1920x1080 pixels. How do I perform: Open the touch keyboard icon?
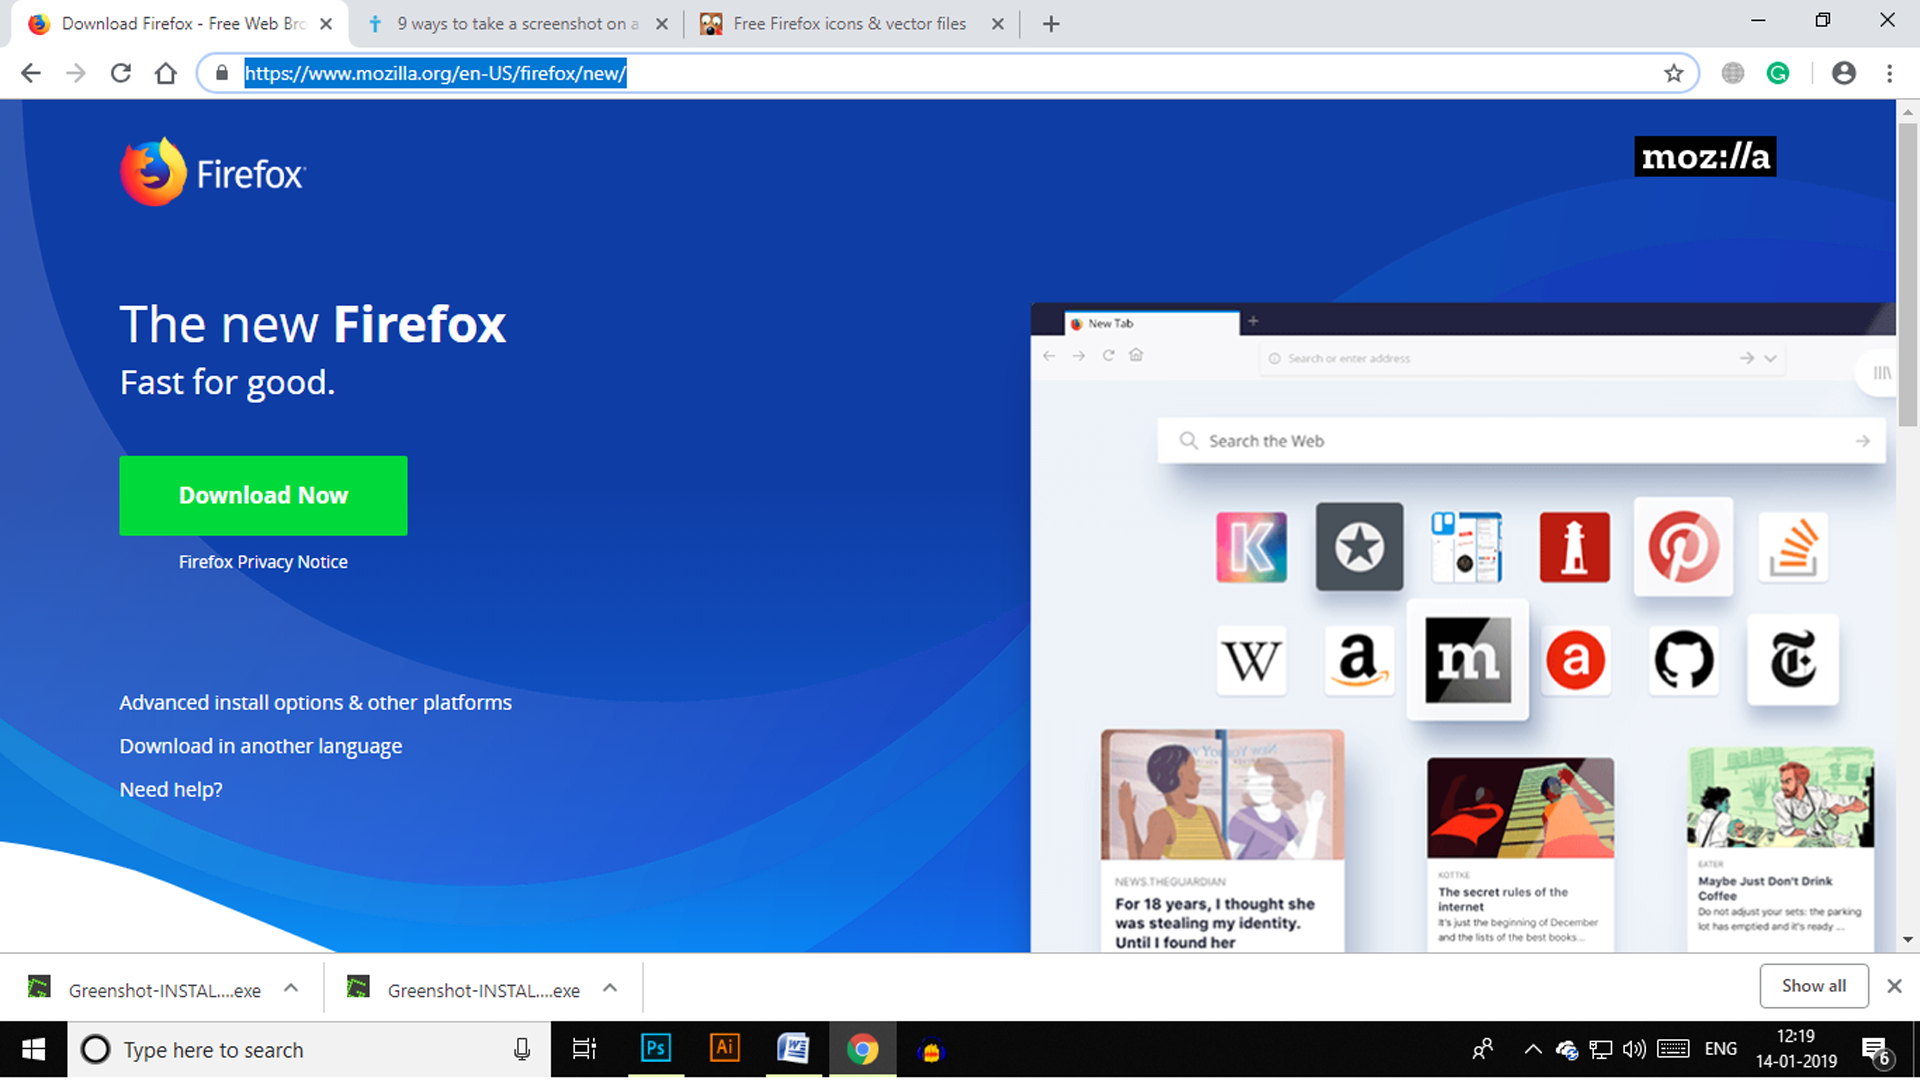point(1673,1049)
